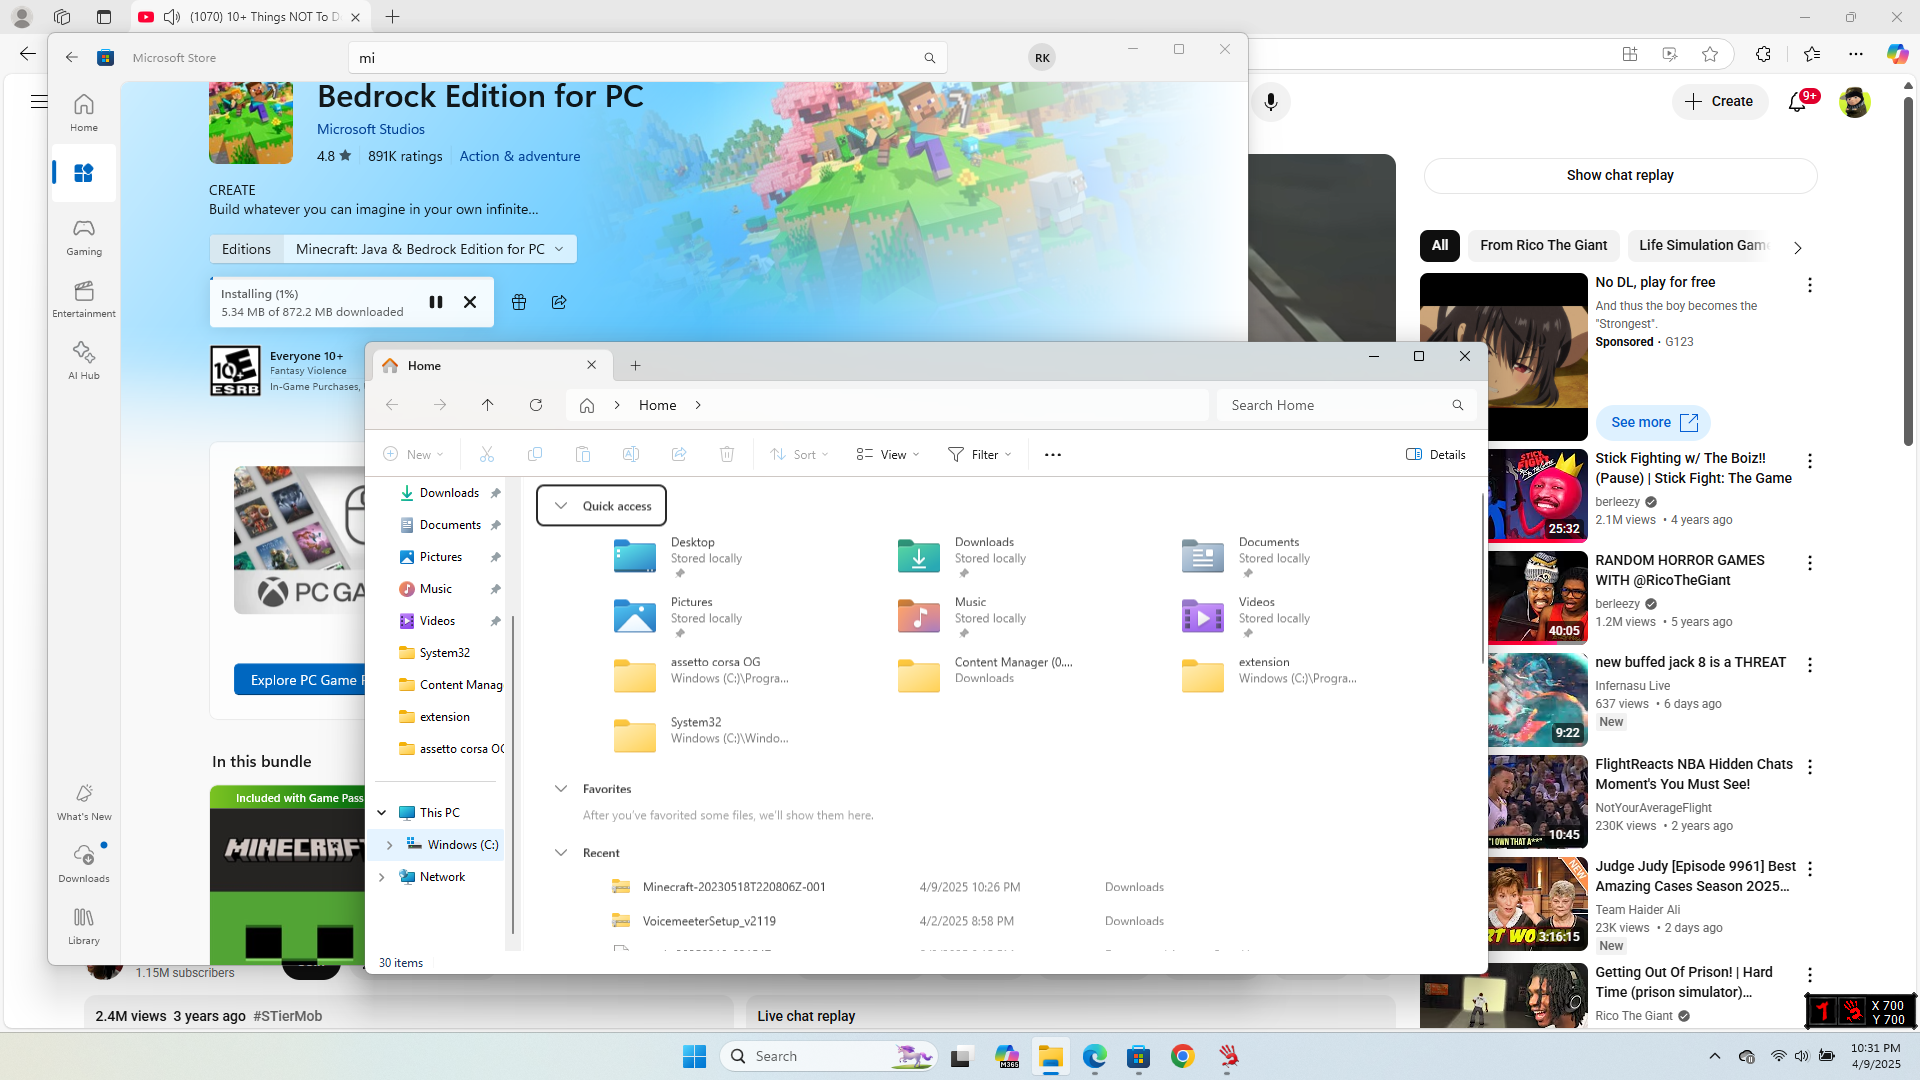Click the Refresh icon in File Explorer
1920x1080 pixels.
536,405
